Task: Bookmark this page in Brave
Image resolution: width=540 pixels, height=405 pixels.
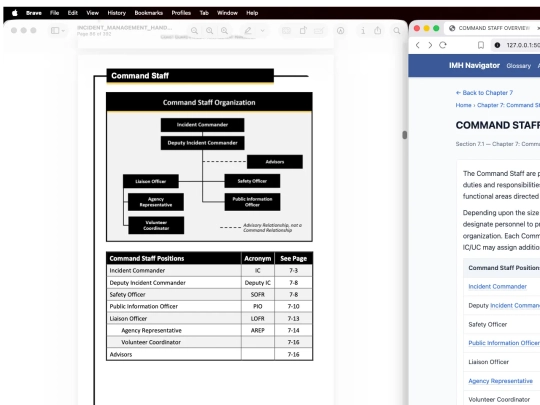Action: [x=481, y=45]
